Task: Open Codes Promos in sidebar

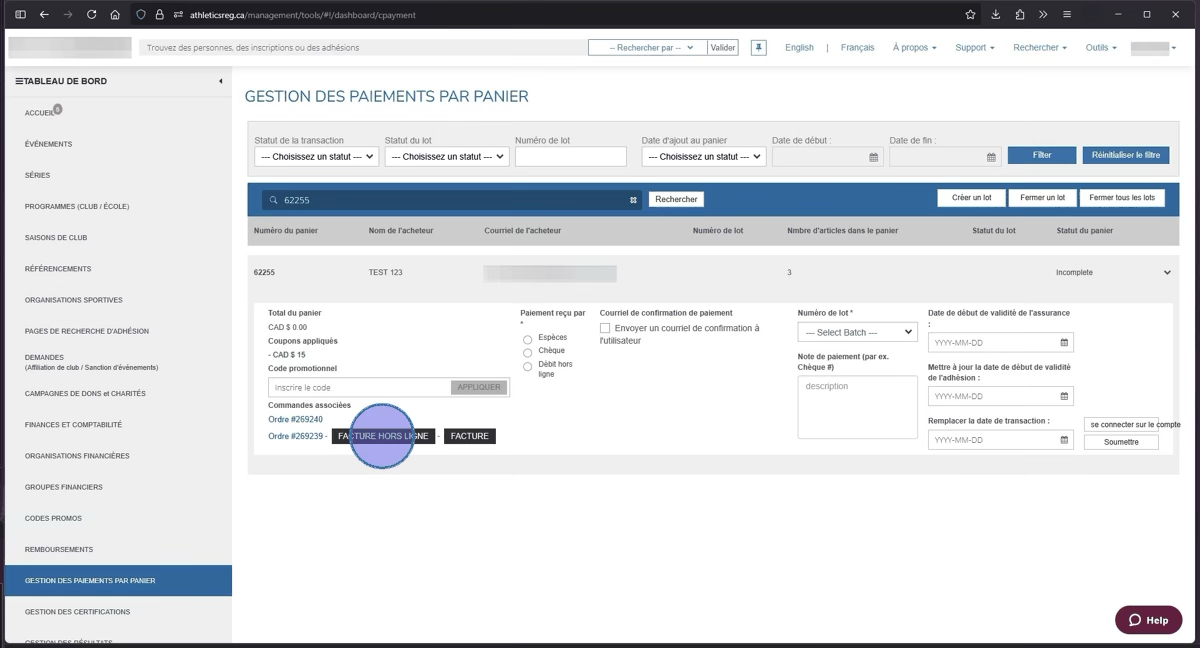Action: (x=53, y=518)
